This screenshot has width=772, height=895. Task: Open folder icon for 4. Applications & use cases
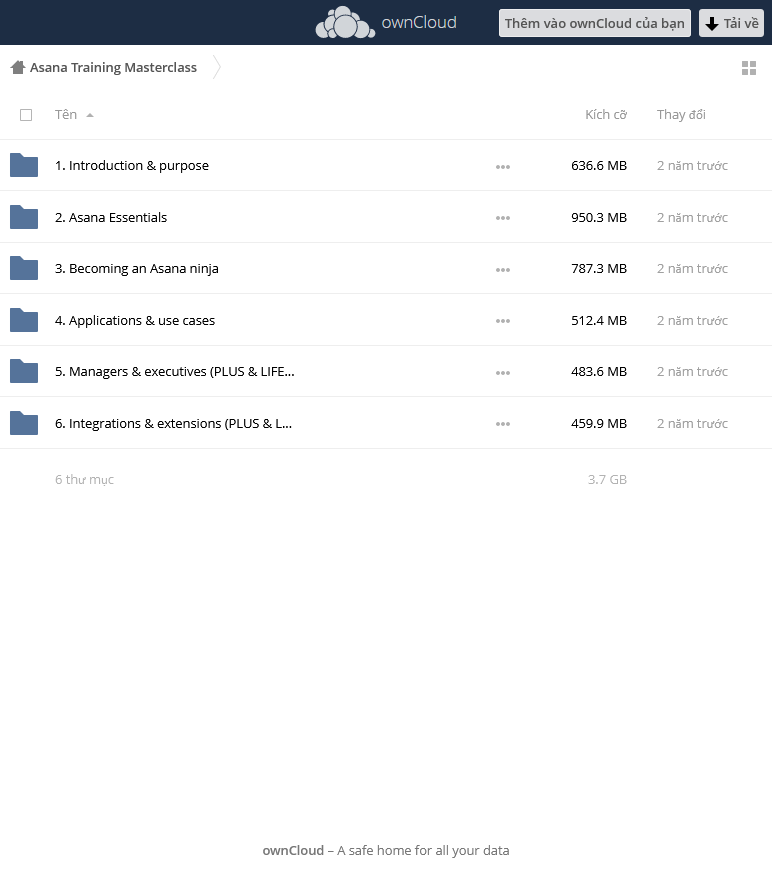point(24,320)
